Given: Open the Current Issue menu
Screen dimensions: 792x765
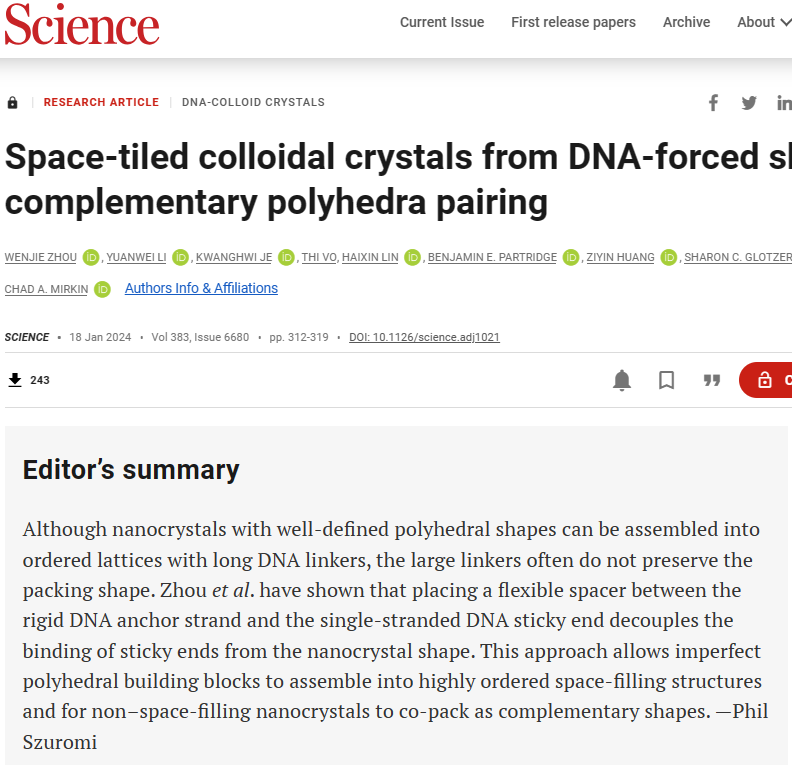Looking at the screenshot, I should coord(442,22).
